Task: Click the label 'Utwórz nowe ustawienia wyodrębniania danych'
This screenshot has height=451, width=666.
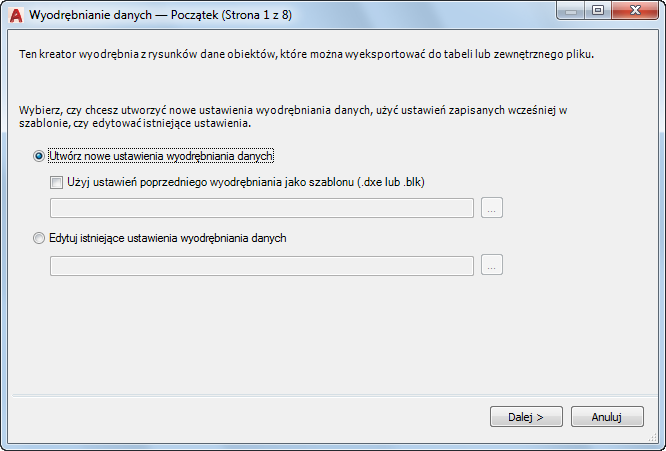Action: [x=161, y=156]
